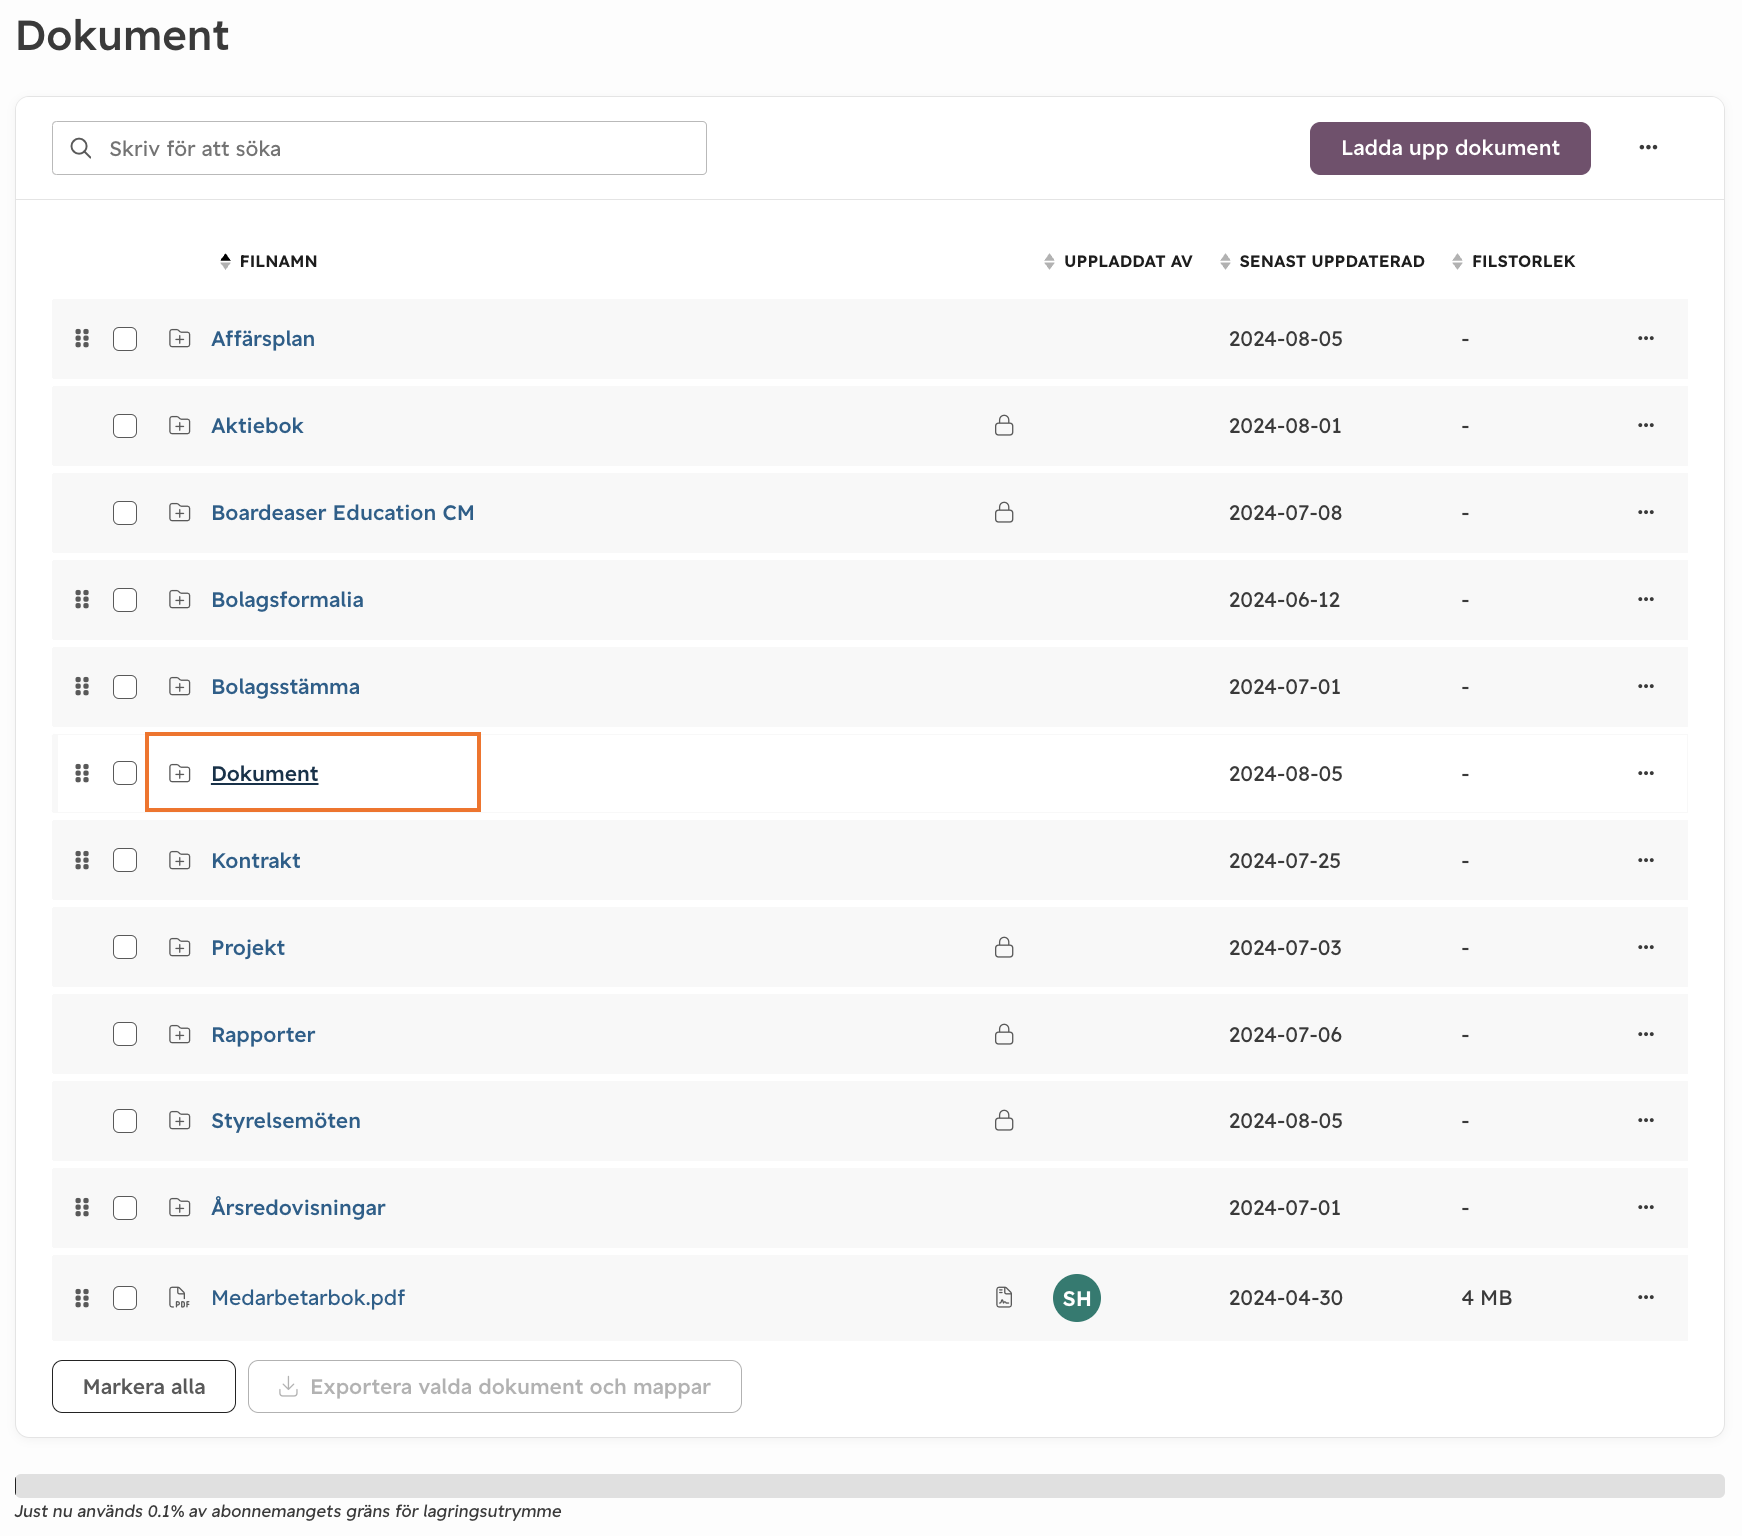
Task: Open the options menu for Årsredovisningar row
Action: point(1646,1208)
